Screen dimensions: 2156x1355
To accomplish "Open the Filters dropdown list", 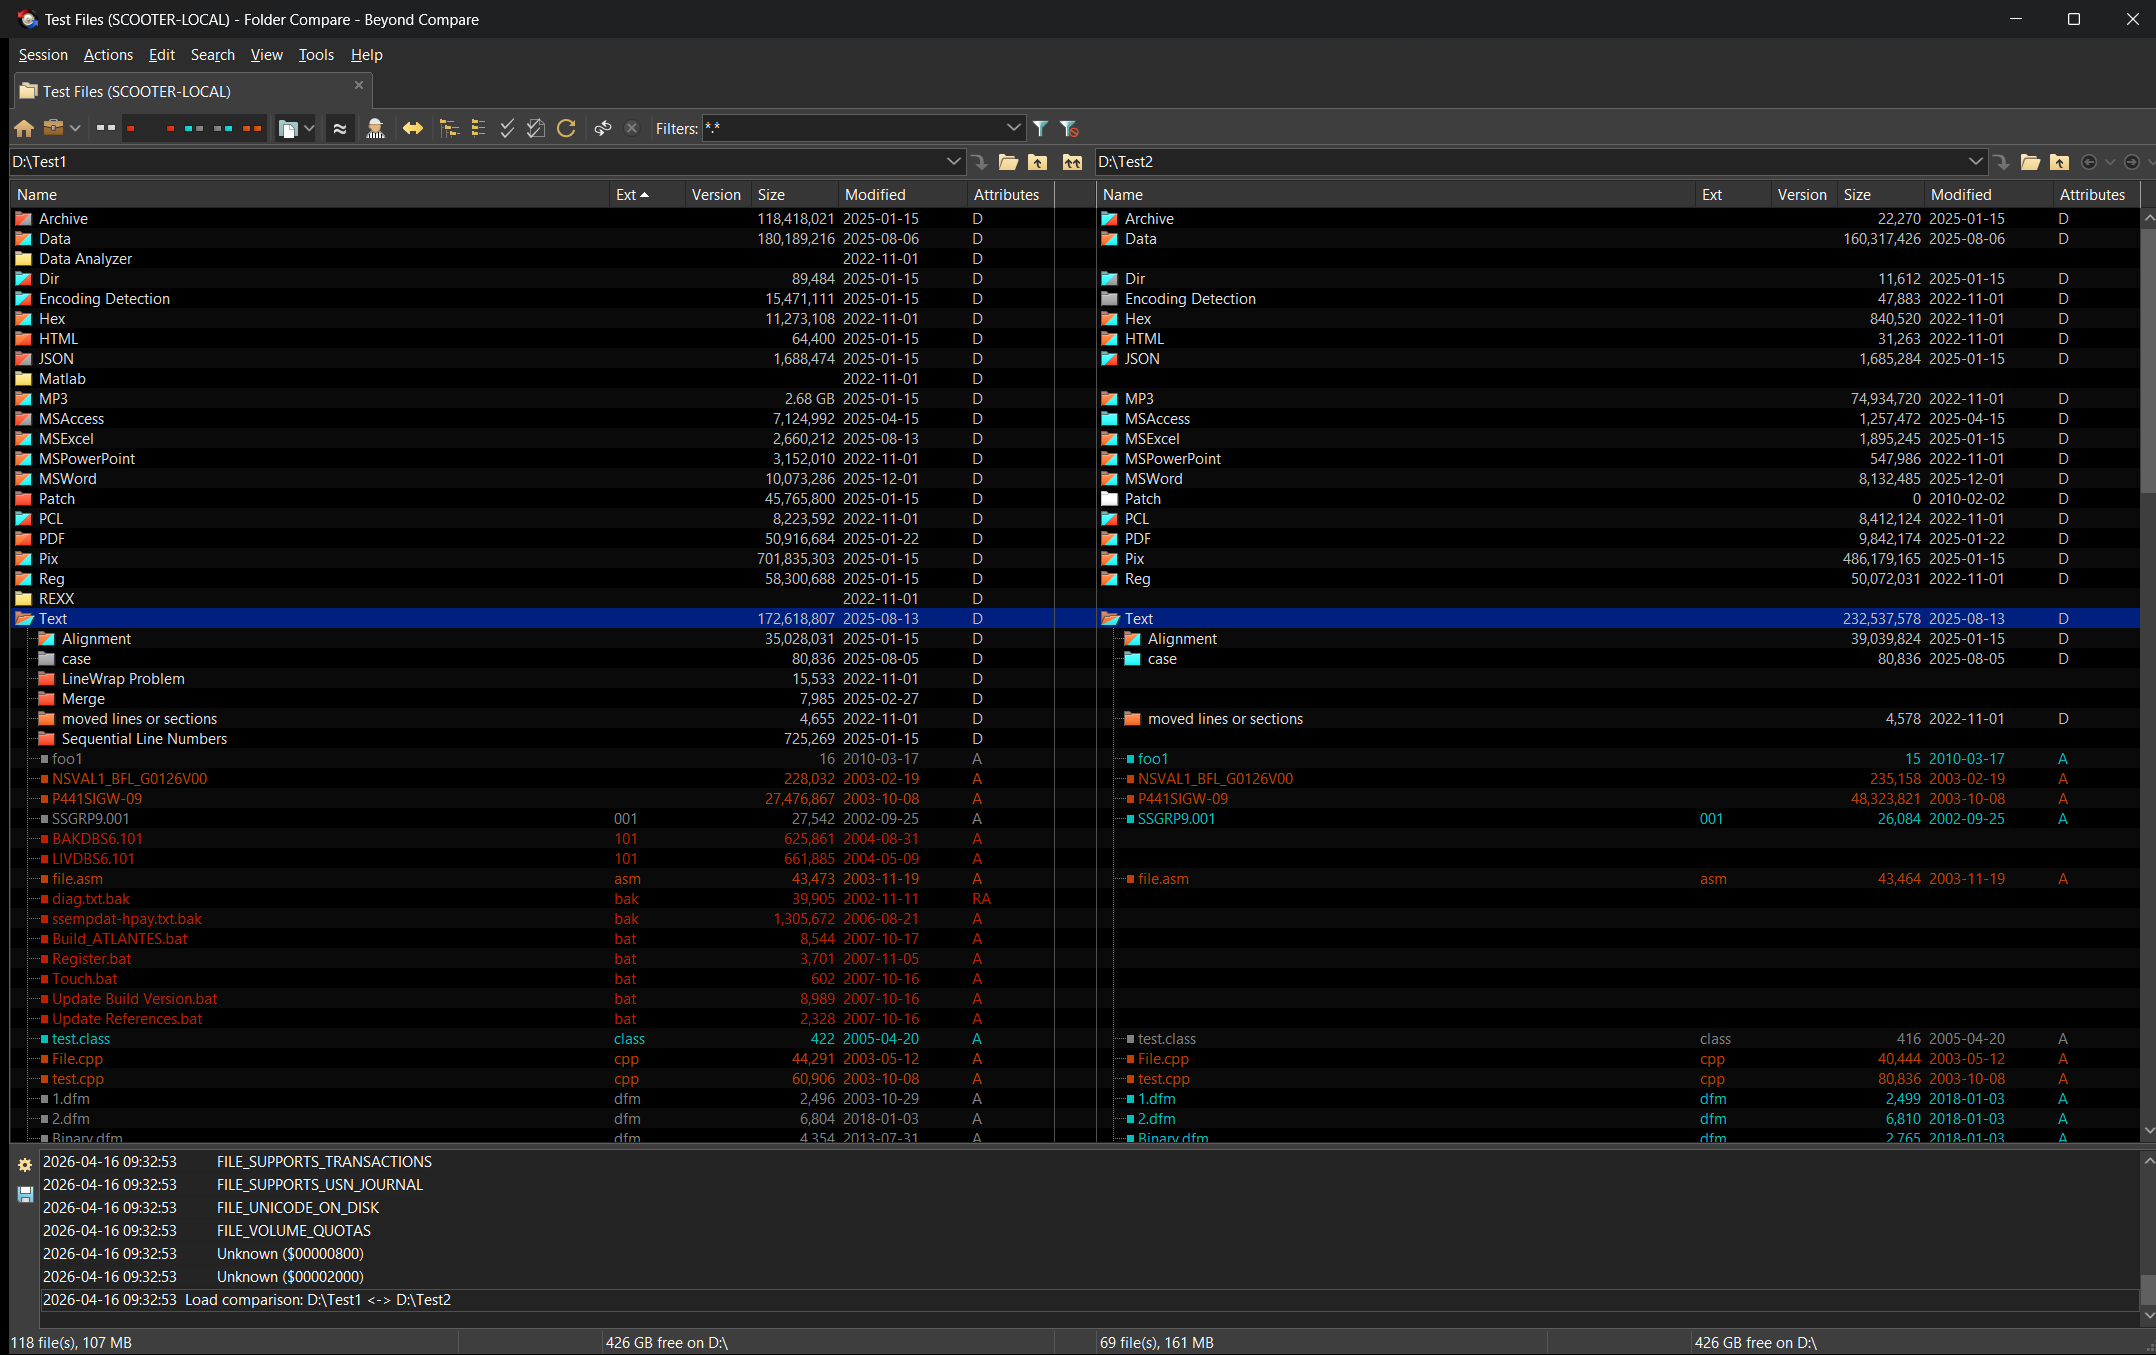I will (x=1013, y=128).
